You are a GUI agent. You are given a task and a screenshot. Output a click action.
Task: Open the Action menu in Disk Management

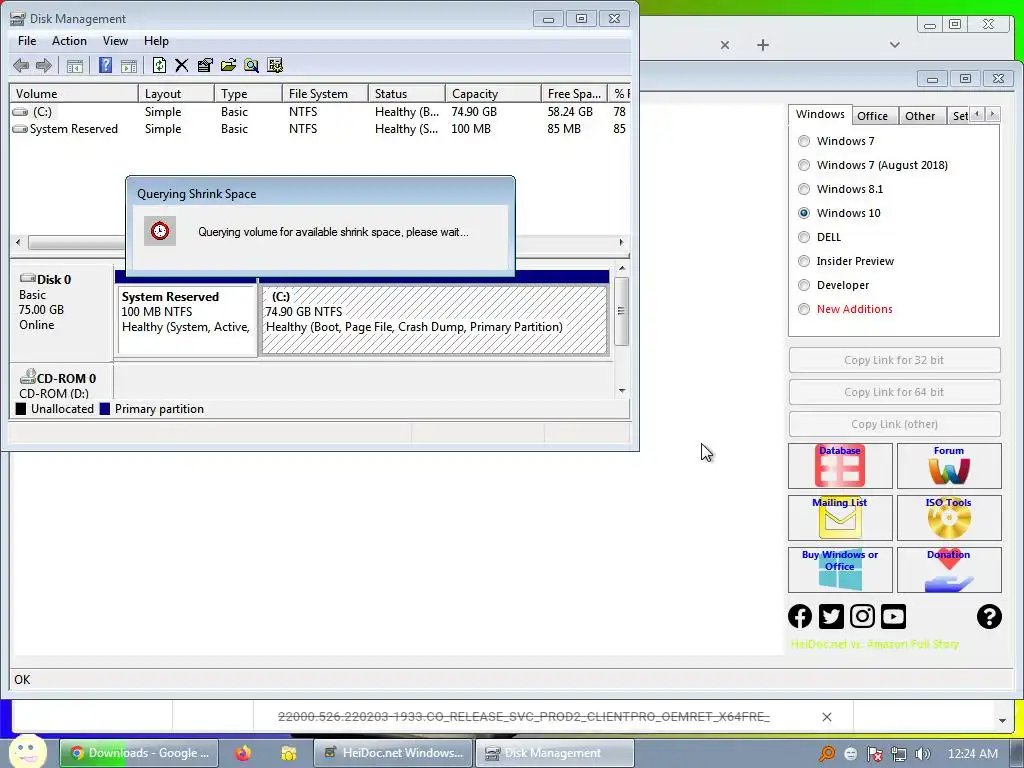click(69, 40)
